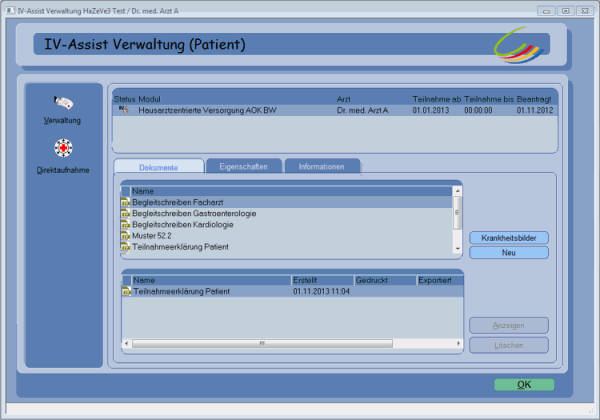The height and width of the screenshot is (420, 600).
Task: Click document icon beside Begleitschreiben Kardiologie
Action: [126, 225]
